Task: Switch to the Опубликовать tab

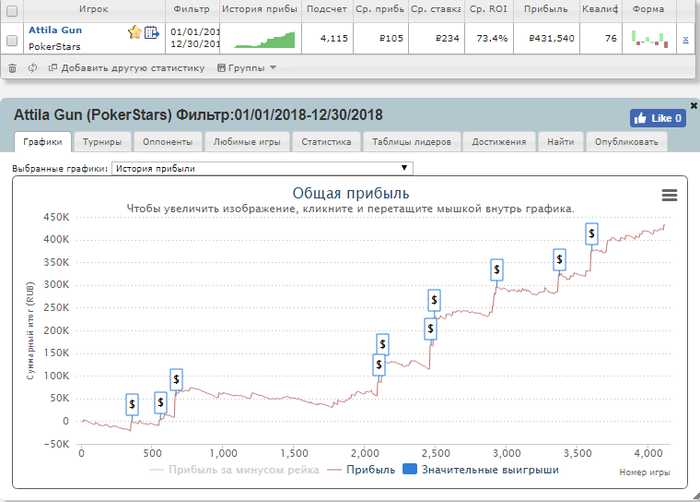Action: click(626, 142)
